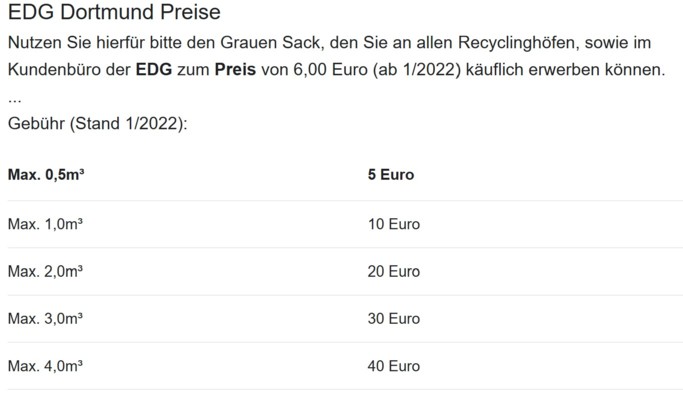This screenshot has width=683, height=403.
Task: Select the '5 Euro' table cell
Action: pos(391,175)
